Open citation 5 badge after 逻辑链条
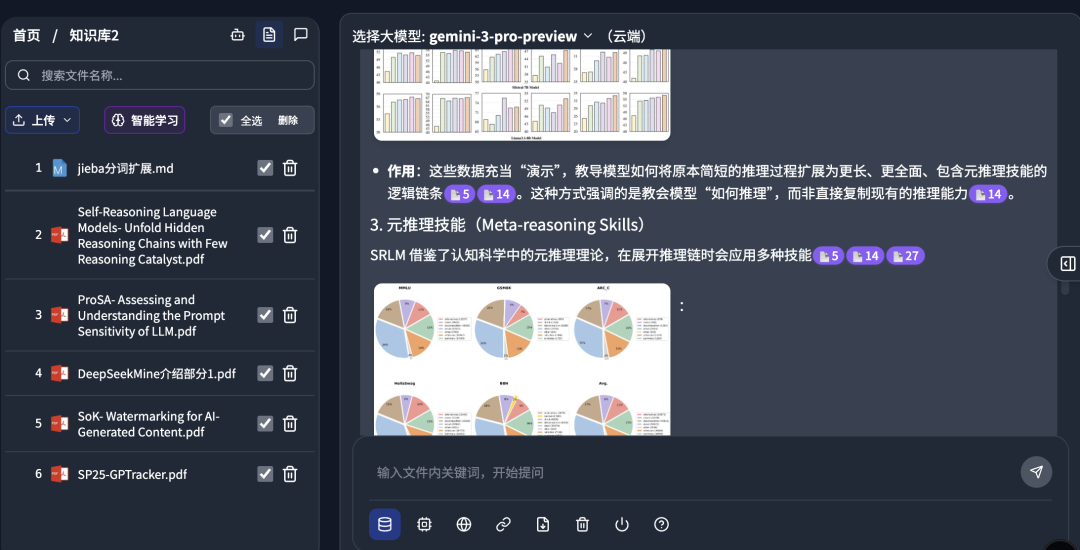This screenshot has width=1080, height=550. [459, 194]
